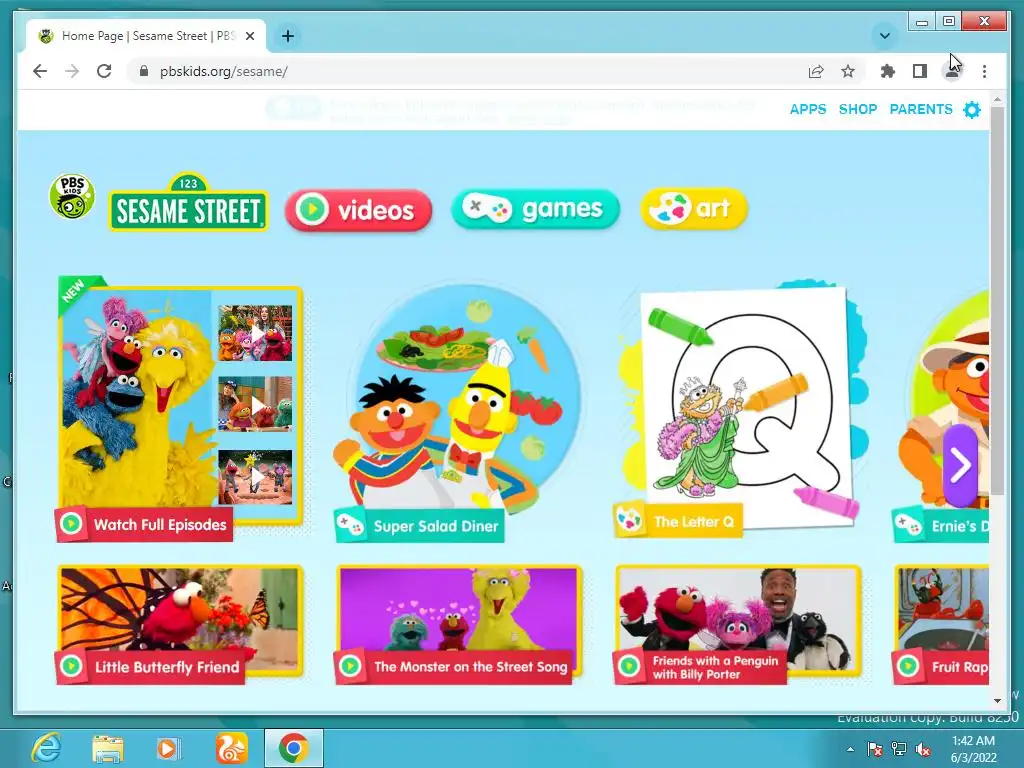
Task: Open Ernie's game card at right edge
Action: point(941,415)
